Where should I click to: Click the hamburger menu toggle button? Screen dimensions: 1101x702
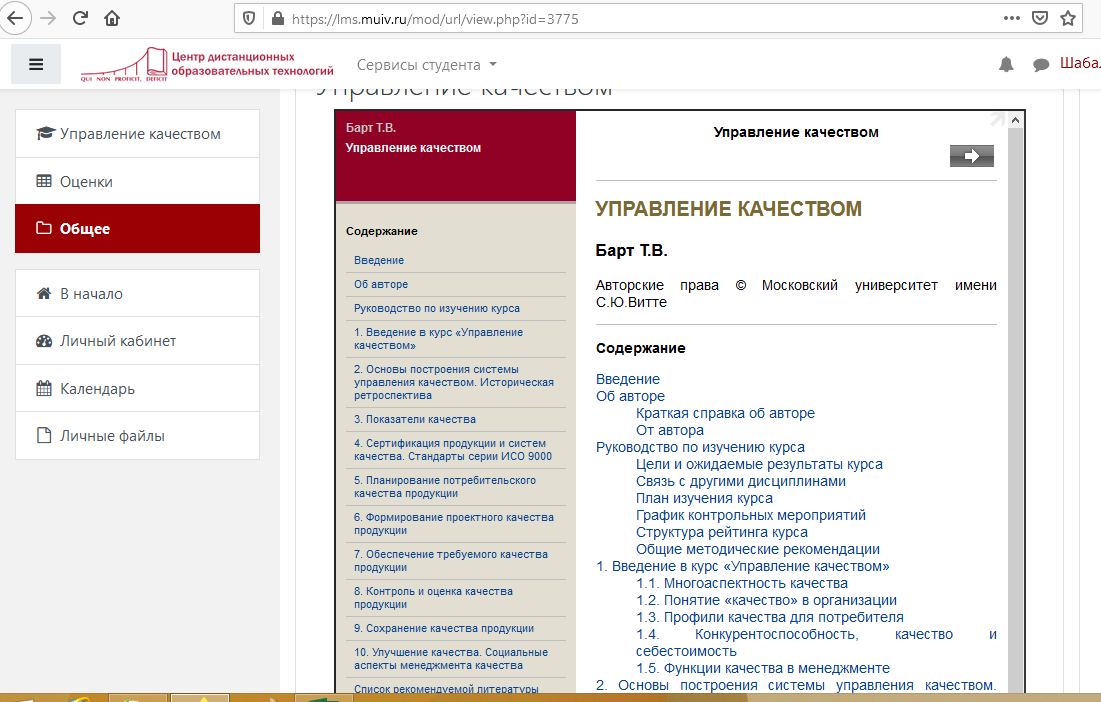pos(36,65)
